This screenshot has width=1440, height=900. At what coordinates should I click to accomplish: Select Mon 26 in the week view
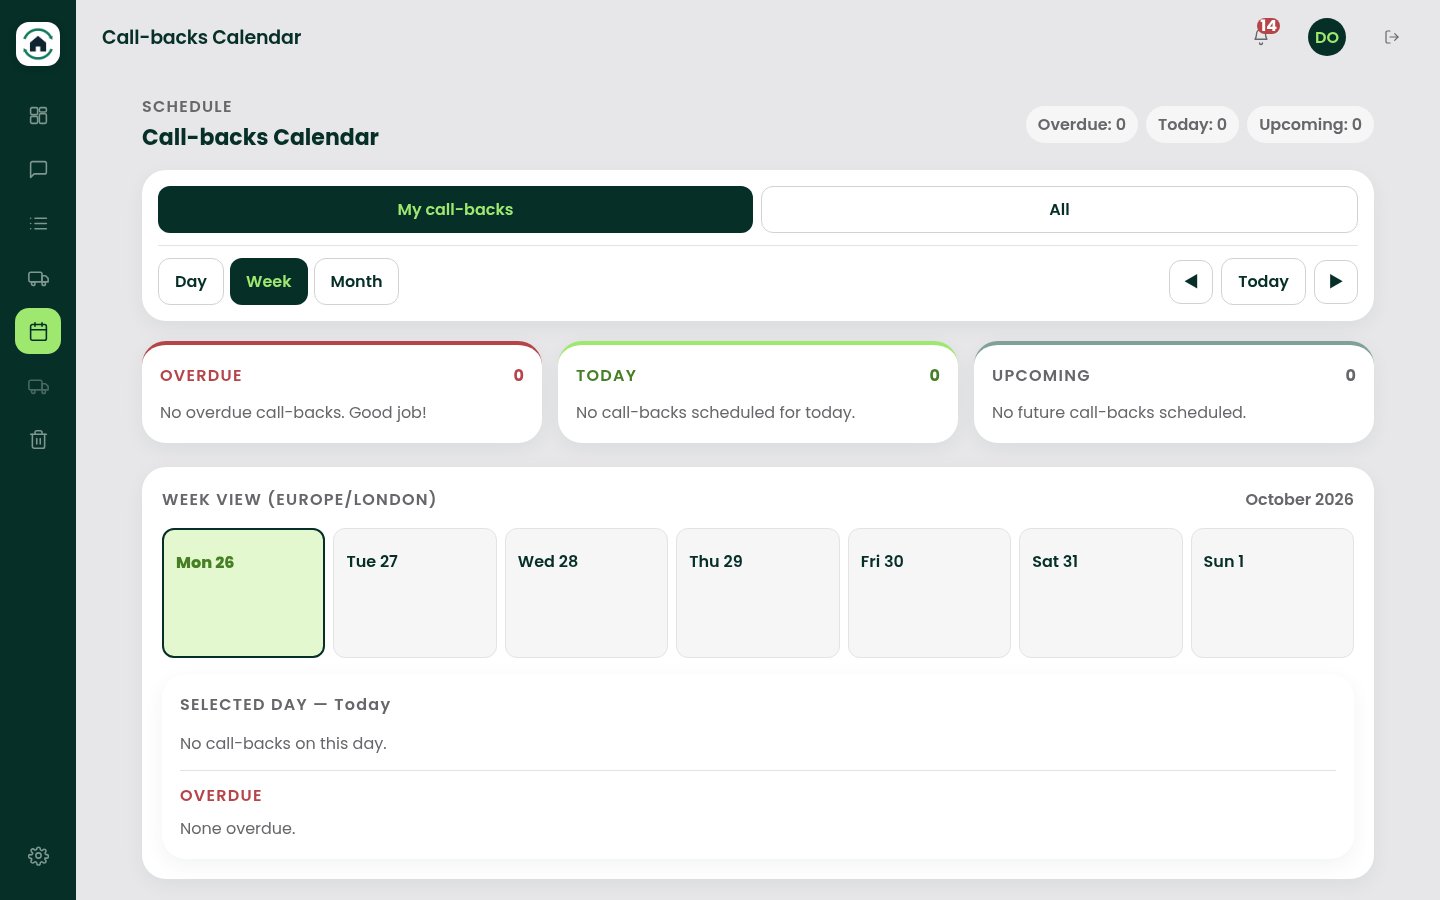coord(243,593)
